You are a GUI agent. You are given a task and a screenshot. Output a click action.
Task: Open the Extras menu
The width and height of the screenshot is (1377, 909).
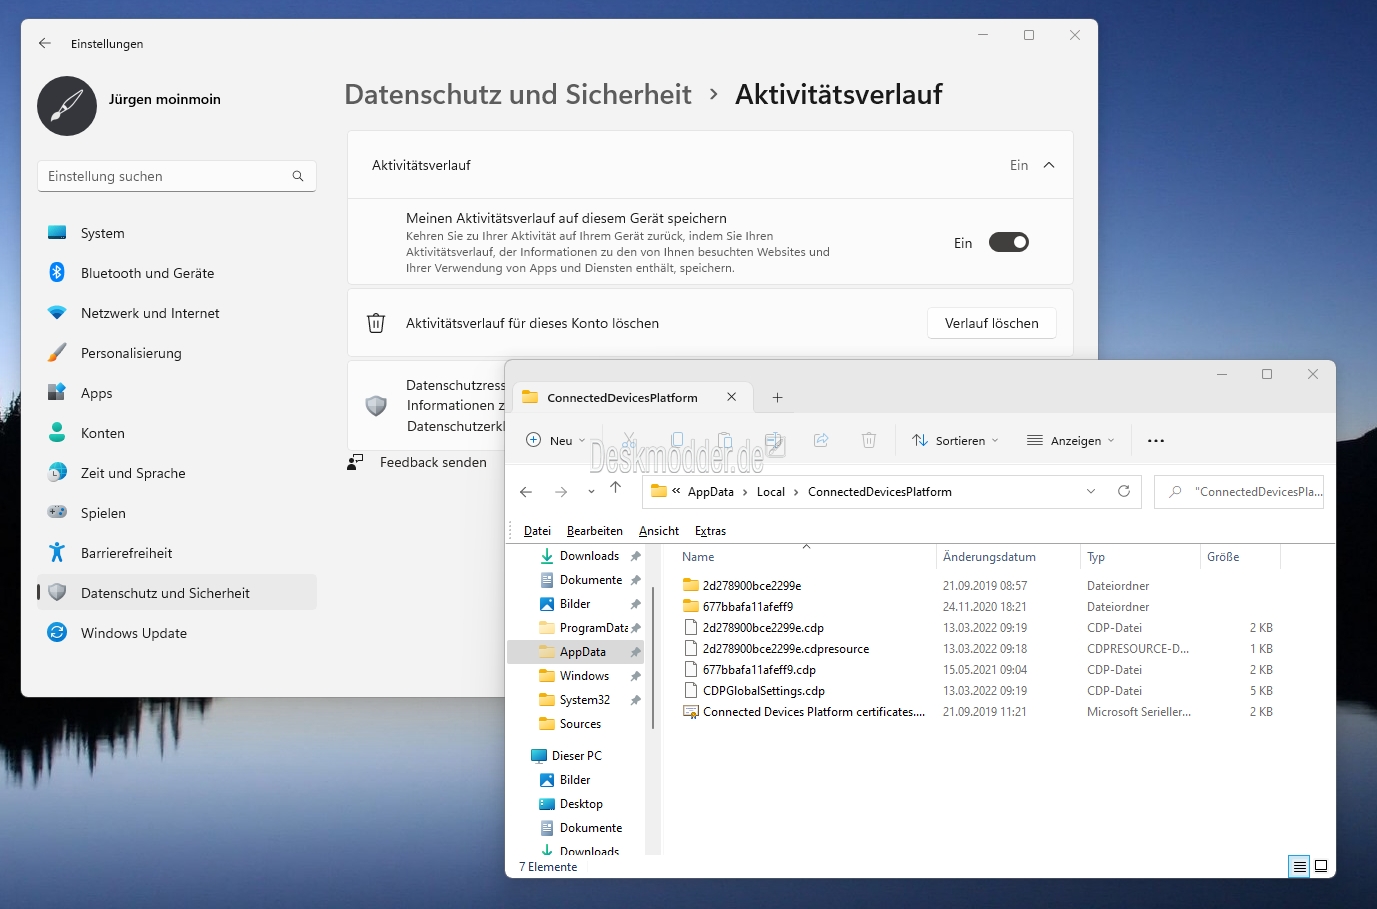(x=710, y=531)
